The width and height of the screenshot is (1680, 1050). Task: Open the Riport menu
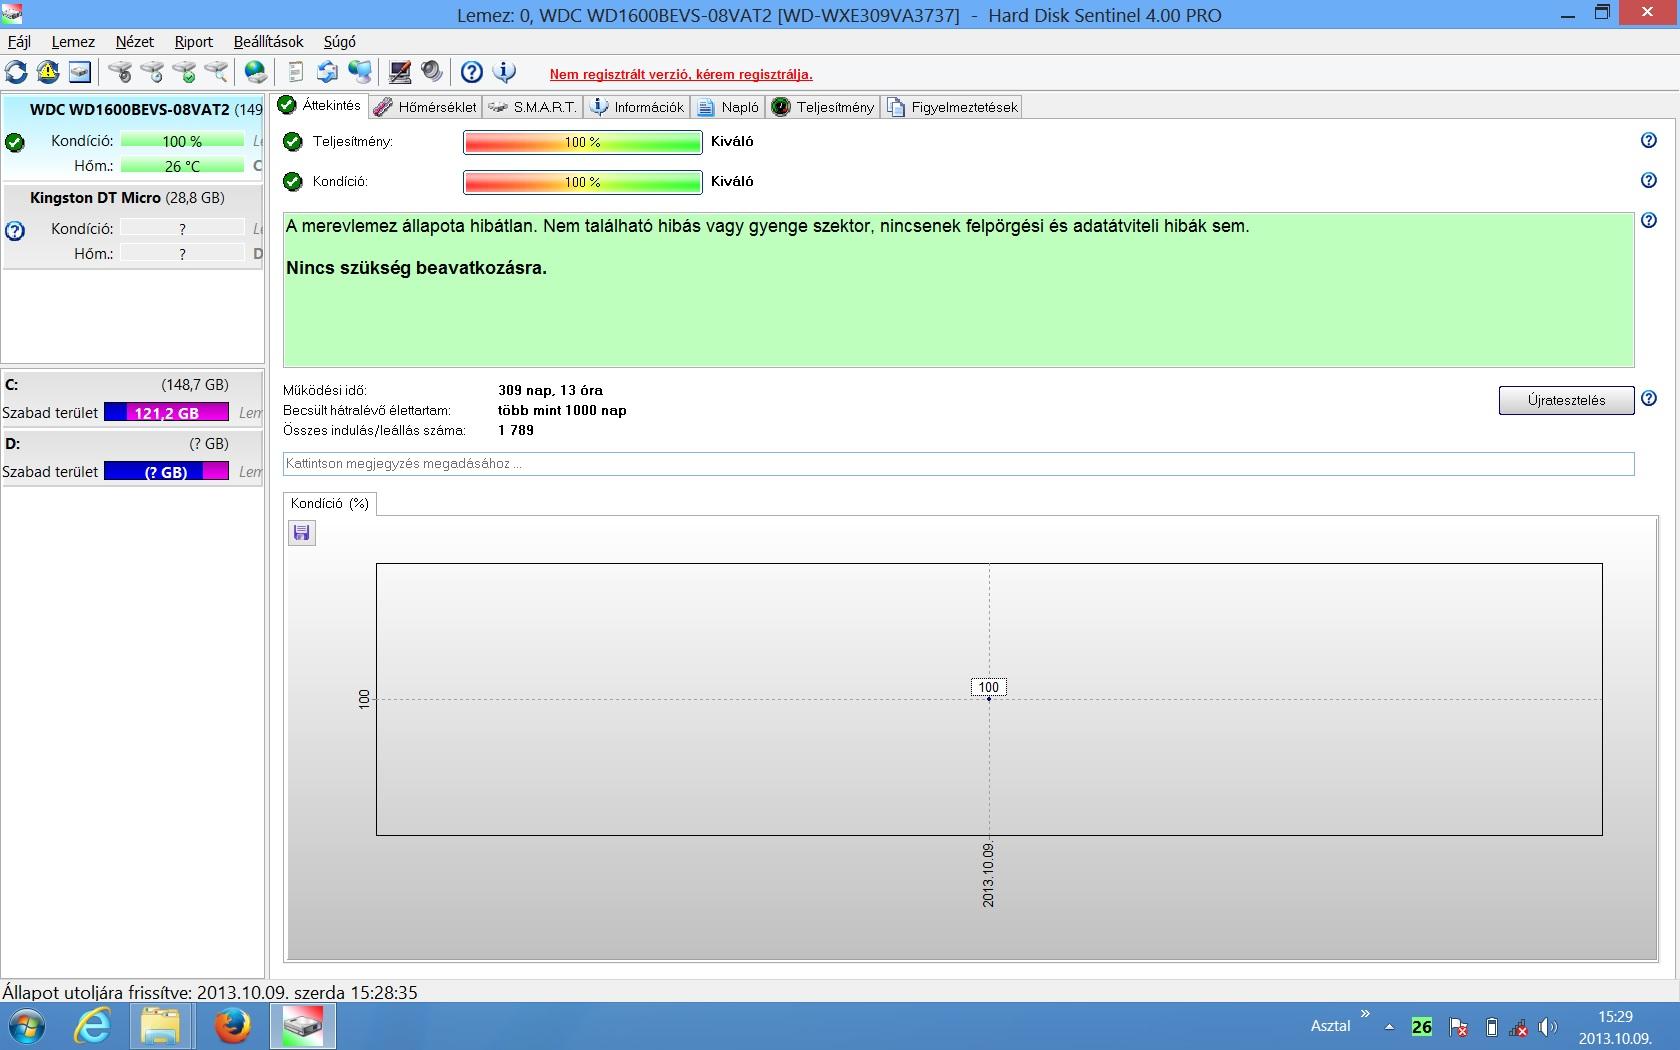(x=194, y=42)
